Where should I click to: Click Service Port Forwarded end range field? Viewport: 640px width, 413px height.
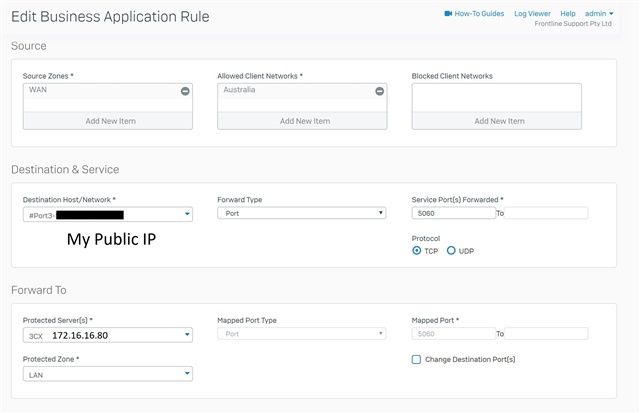(x=546, y=213)
